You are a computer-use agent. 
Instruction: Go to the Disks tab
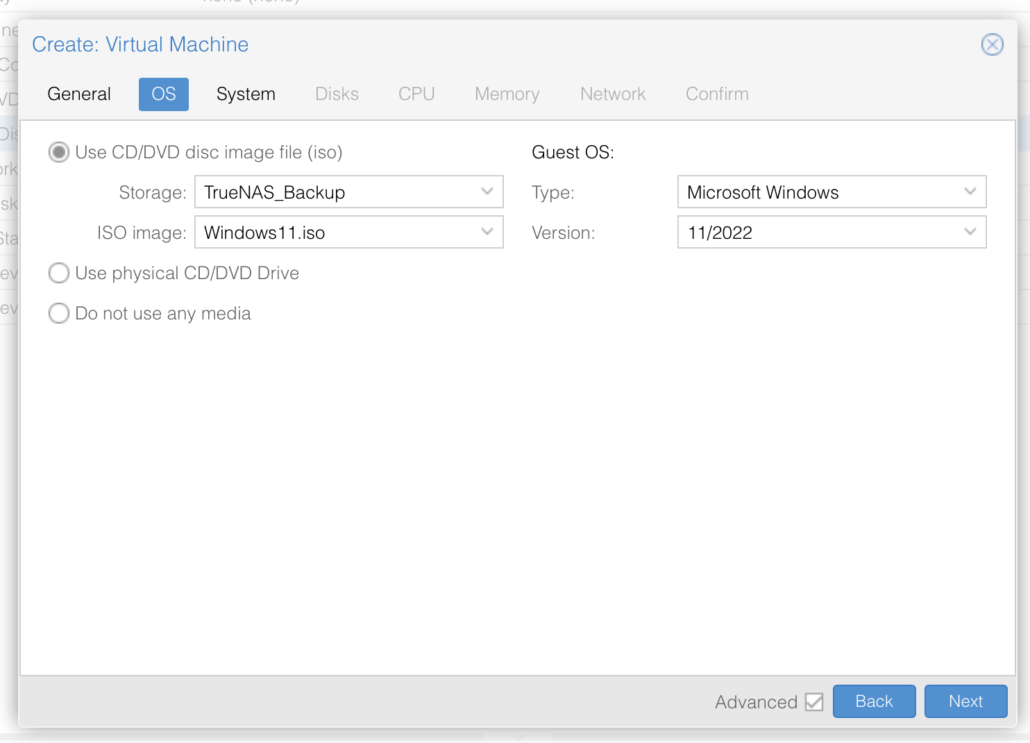pyautogui.click(x=336, y=94)
